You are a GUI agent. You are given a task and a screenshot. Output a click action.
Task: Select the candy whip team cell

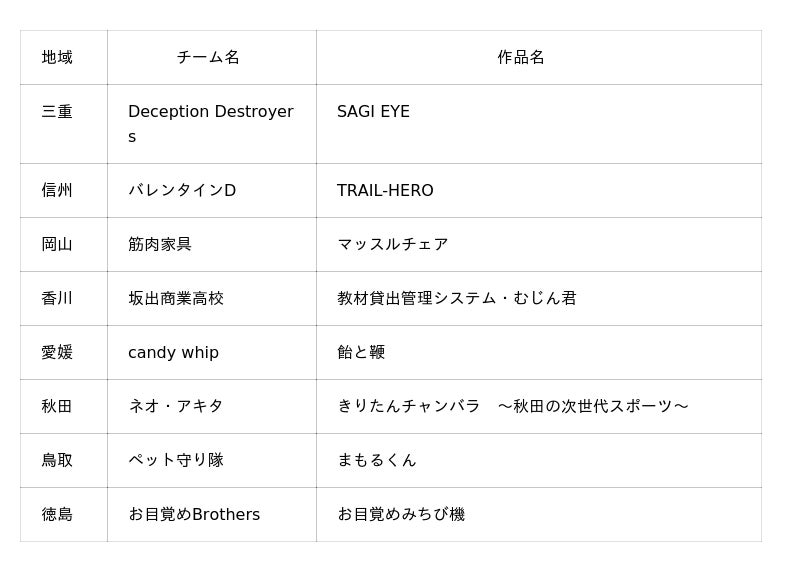click(173, 352)
